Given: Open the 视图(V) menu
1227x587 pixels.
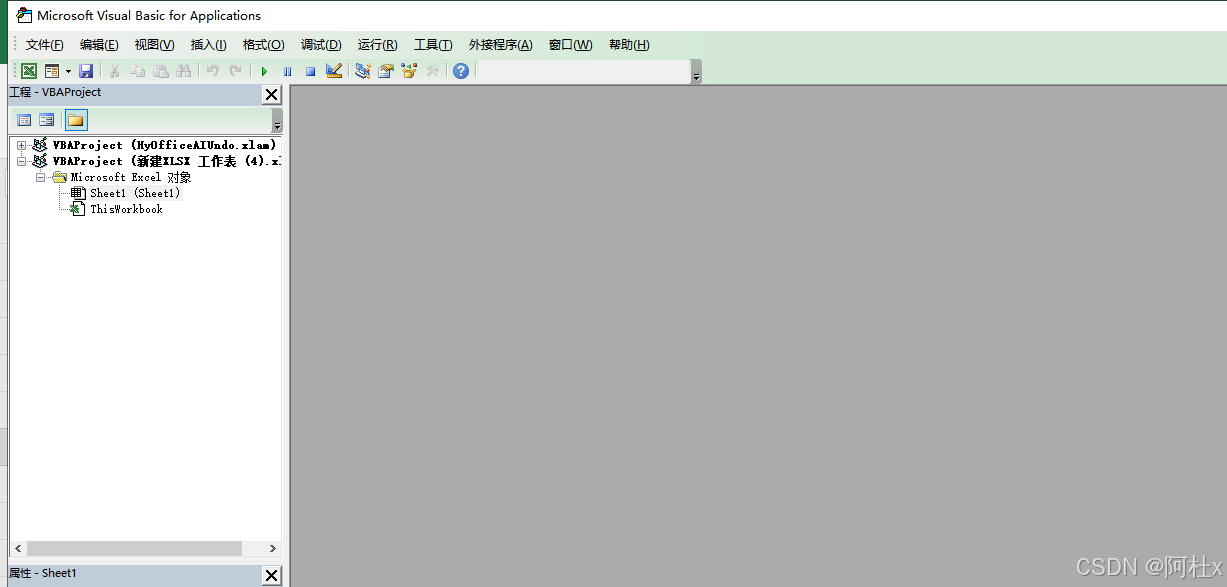Looking at the screenshot, I should coord(154,45).
